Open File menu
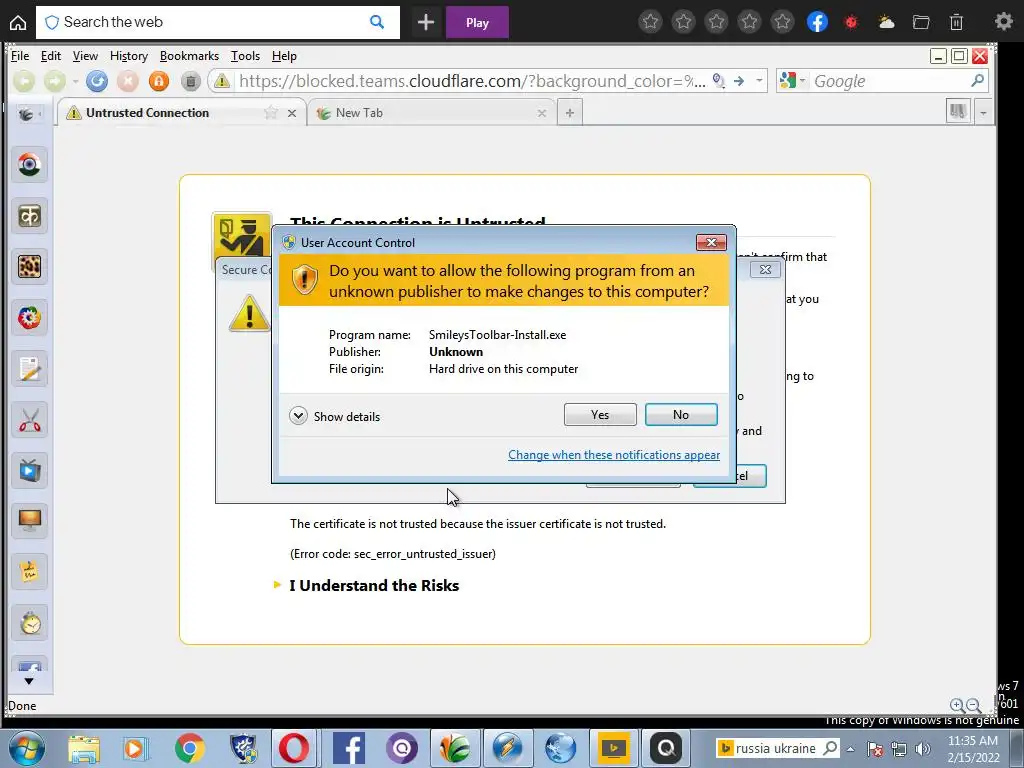The height and width of the screenshot is (768, 1024). (x=20, y=56)
